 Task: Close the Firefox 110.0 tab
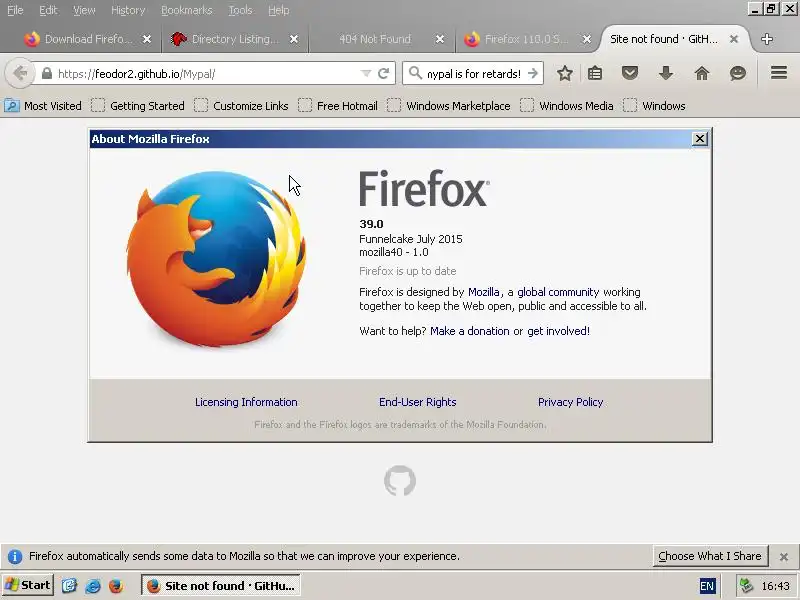(587, 39)
